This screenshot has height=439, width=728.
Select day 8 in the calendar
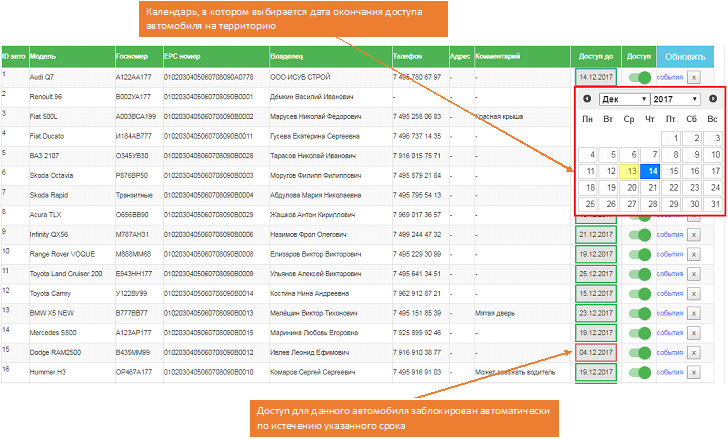[x=671, y=155]
